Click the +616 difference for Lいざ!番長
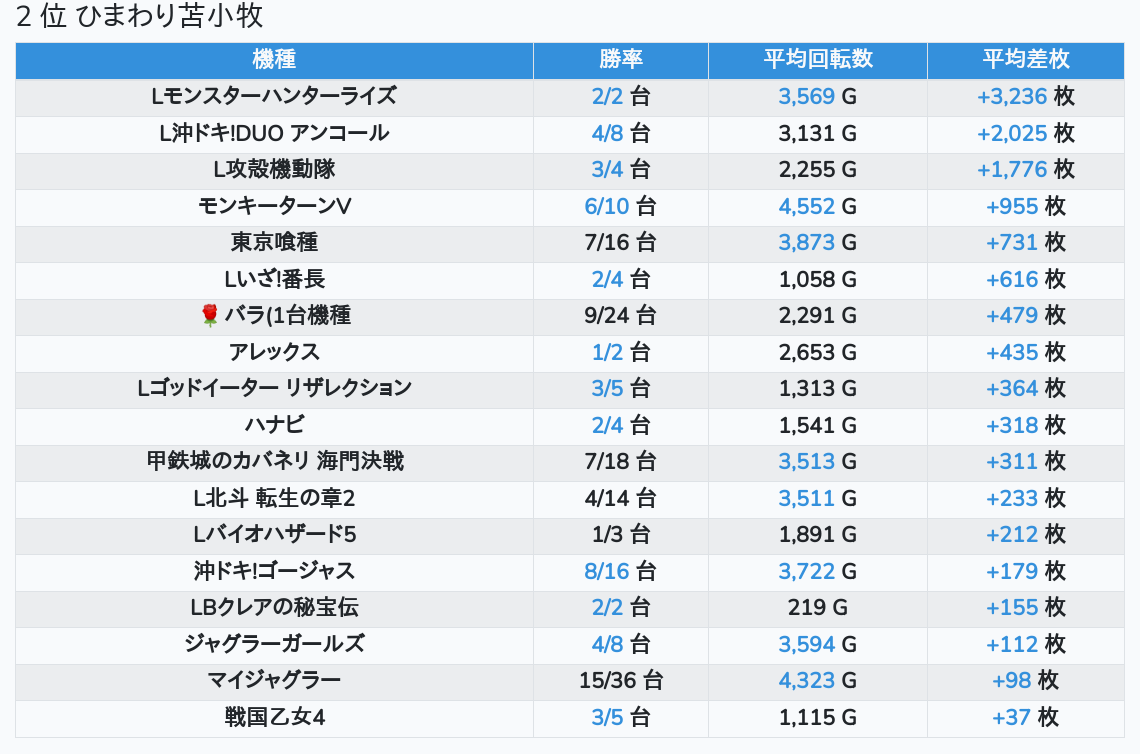 [1012, 280]
